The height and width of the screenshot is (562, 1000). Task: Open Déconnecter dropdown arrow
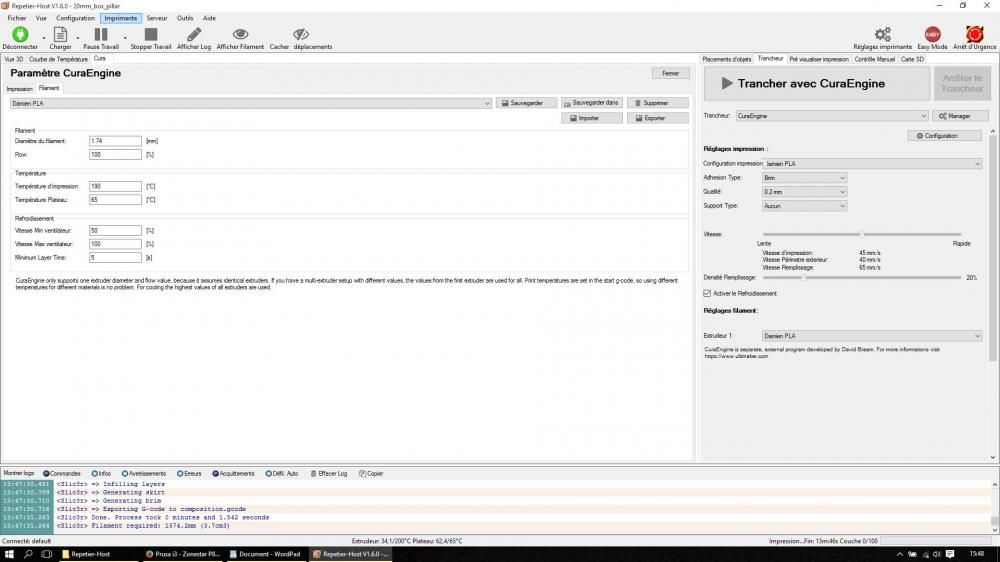coord(44,38)
